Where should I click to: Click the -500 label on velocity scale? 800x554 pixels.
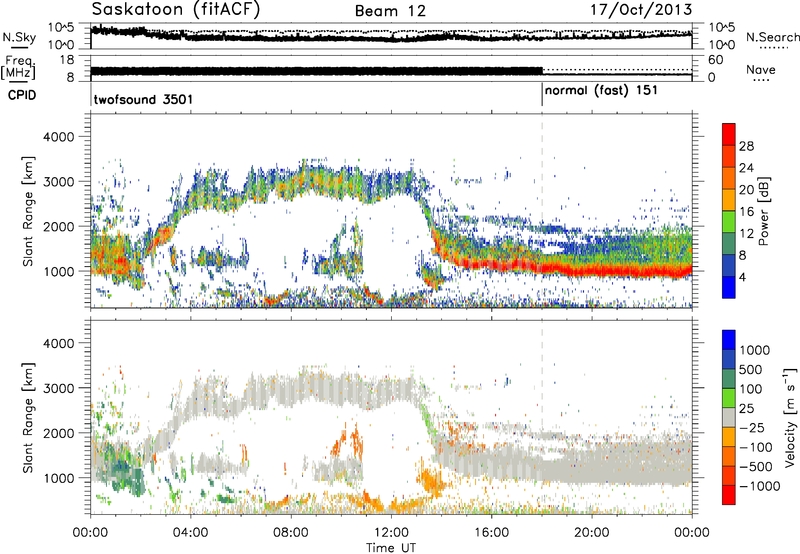pyautogui.click(x=755, y=467)
